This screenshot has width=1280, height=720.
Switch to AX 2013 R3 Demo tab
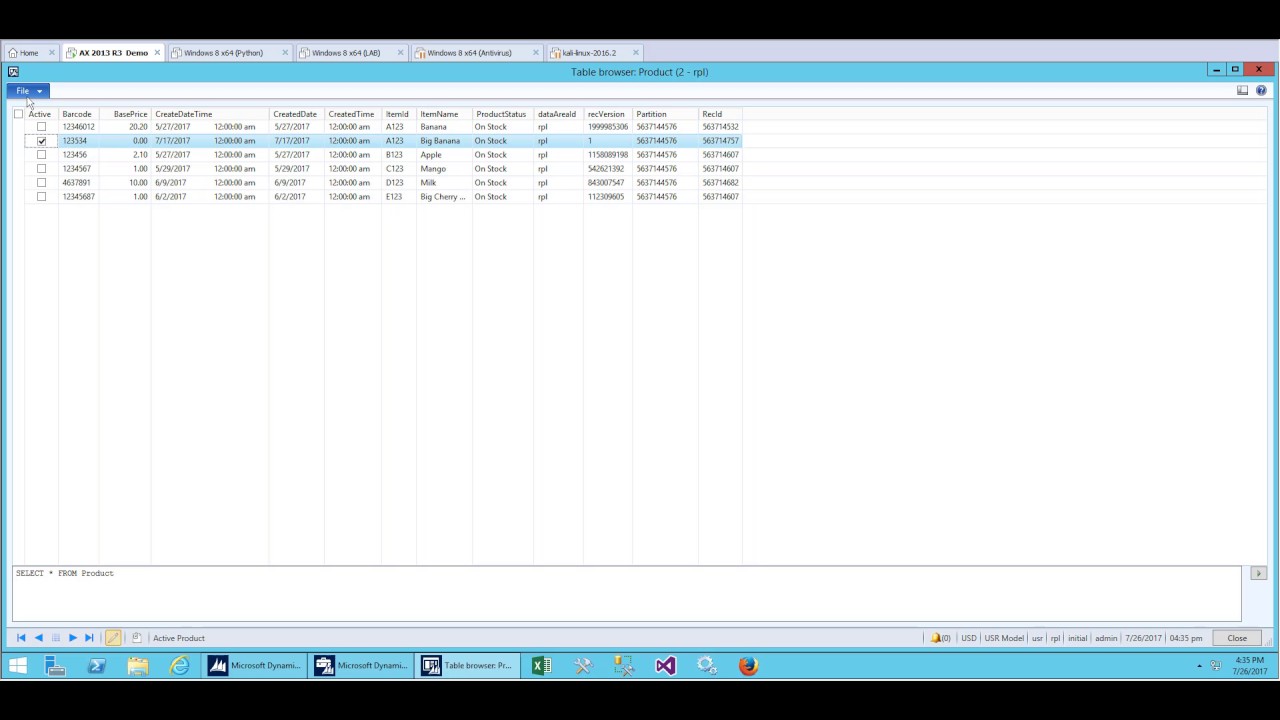pyautogui.click(x=113, y=53)
